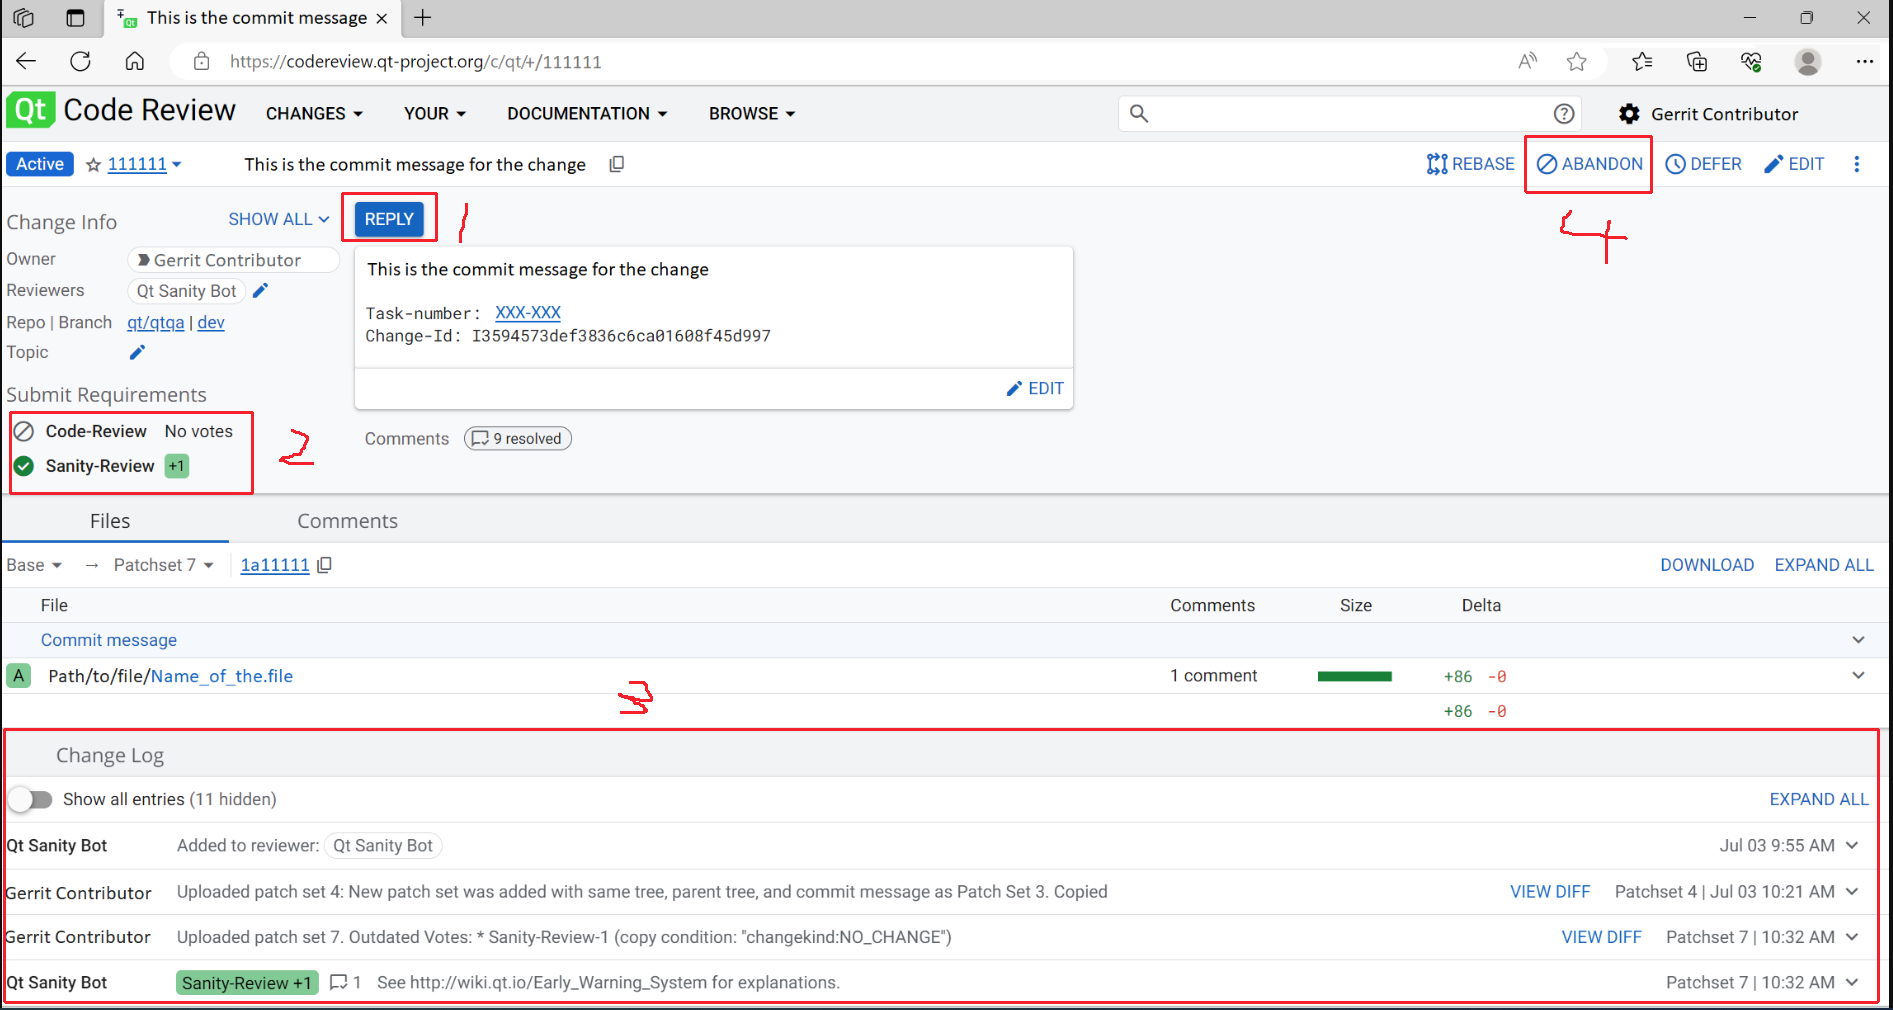Expand the Jul 03 9:55 AM log entry
This screenshot has height=1010, width=1893.
(1852, 845)
